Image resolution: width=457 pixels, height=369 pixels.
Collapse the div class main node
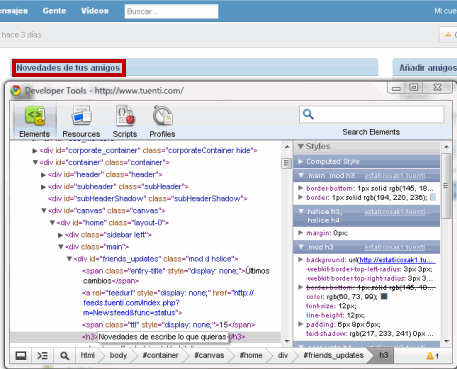(61, 247)
